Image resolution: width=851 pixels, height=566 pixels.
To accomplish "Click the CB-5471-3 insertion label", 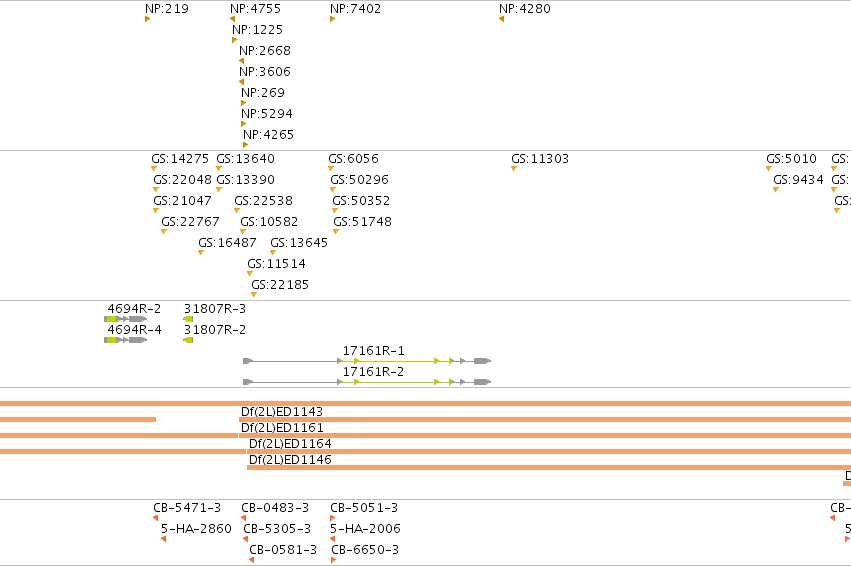I will [187, 508].
